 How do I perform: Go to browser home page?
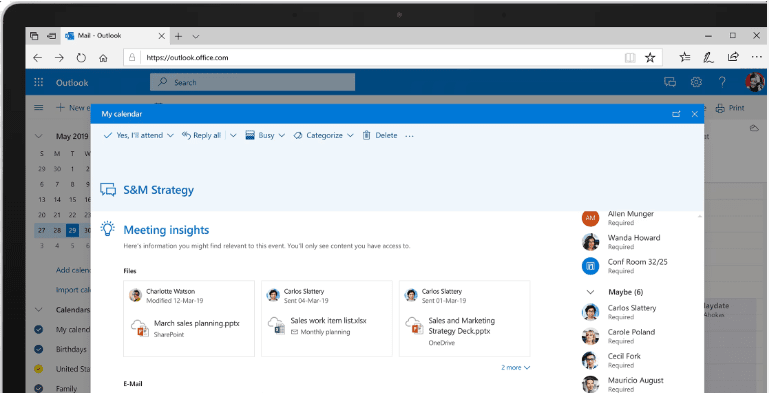[103, 58]
